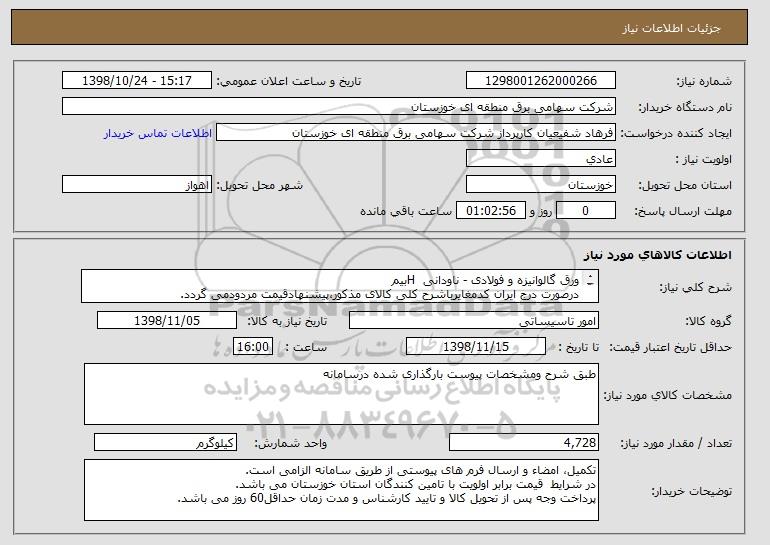Screen dimensions: 770x545
Task: Select the goods group field امور تاسیساتی
Action: [x=473, y=321]
